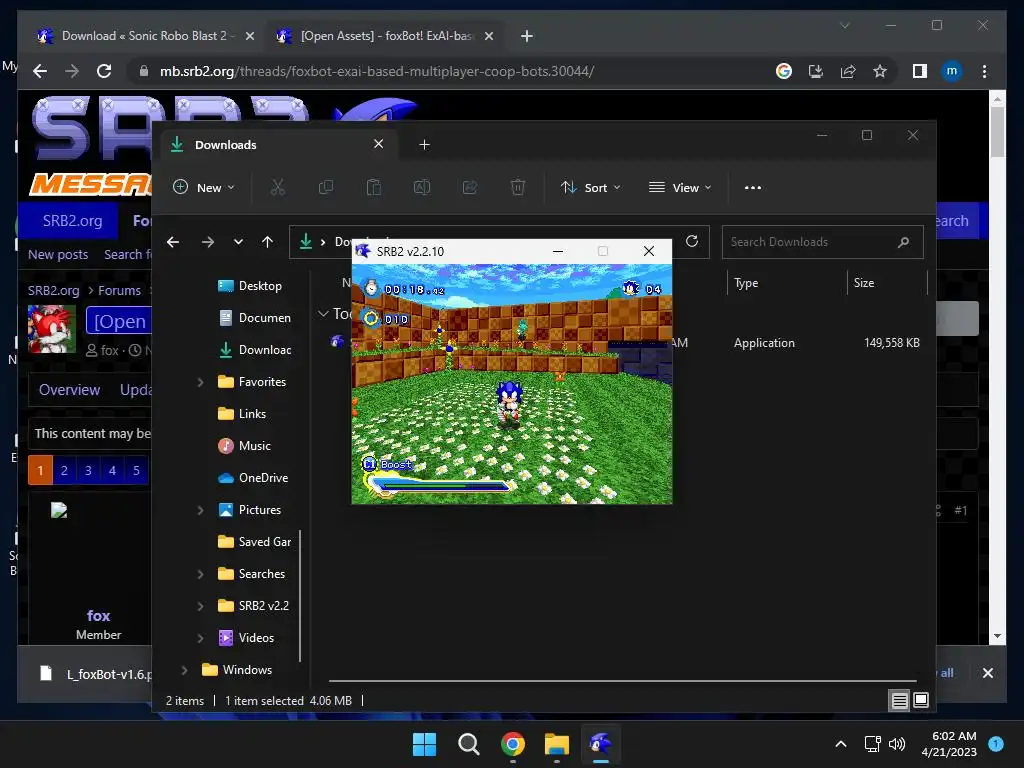Go back in File Explorer
The image size is (1024, 768).
coord(173,242)
